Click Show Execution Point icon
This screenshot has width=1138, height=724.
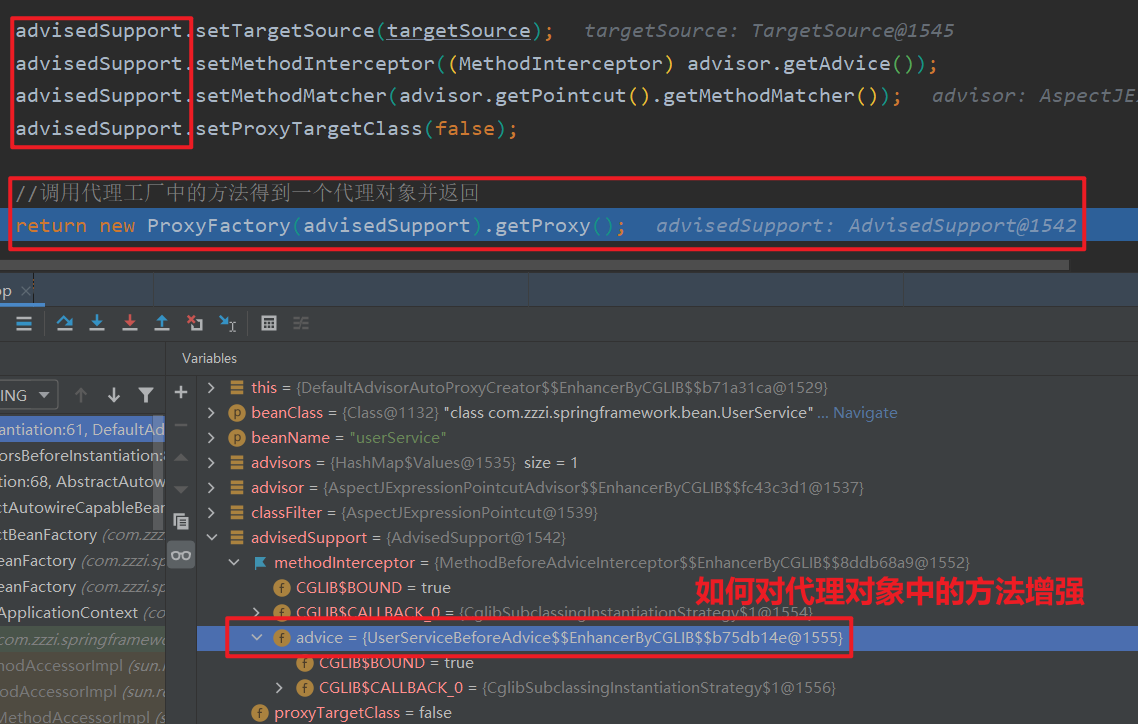click(x=24, y=323)
